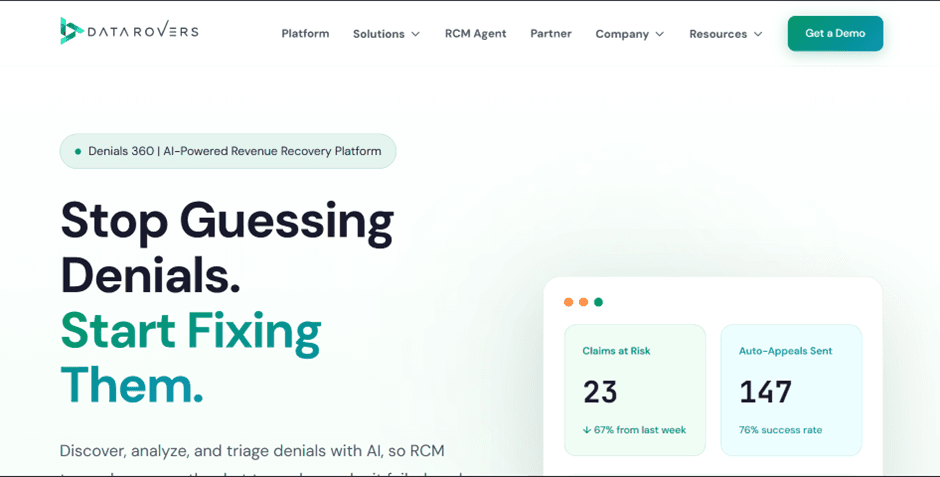
Task: Click the Claims at Risk label
Action: pyautogui.click(x=616, y=351)
